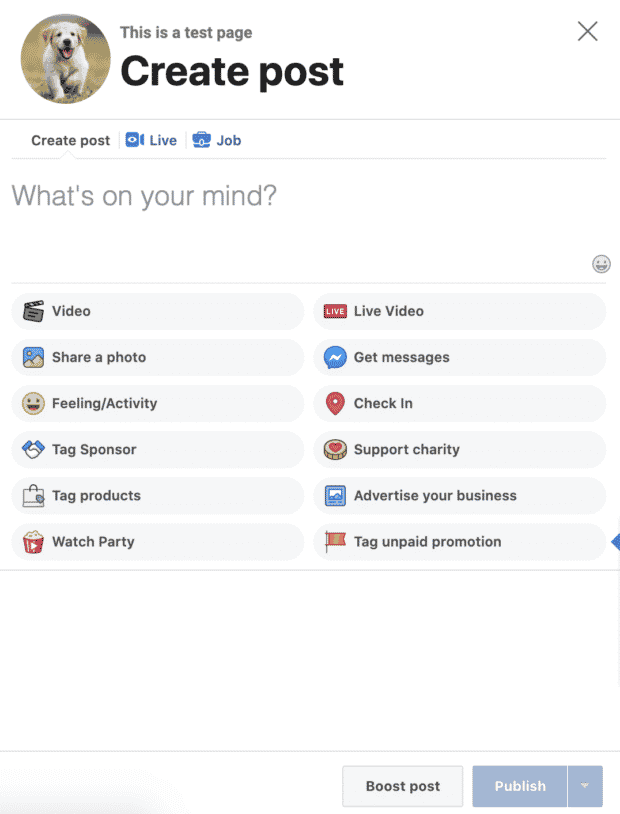Screen dimensions: 620x814
Task: Choose the Live Video label
Action: tap(388, 311)
